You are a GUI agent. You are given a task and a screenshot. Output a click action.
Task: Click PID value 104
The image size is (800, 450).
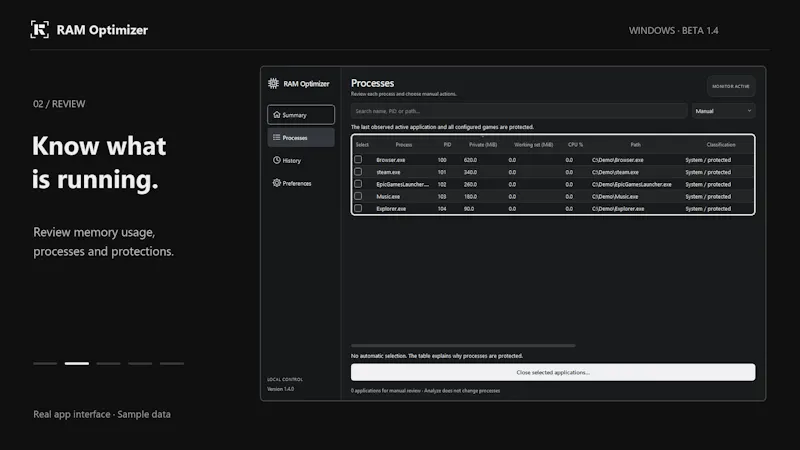coord(442,209)
